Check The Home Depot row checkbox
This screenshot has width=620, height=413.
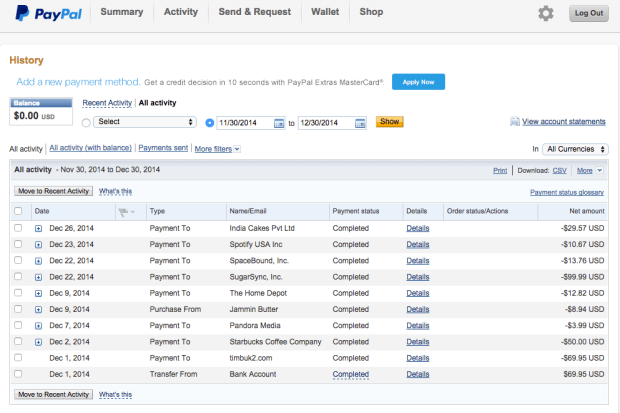coord(18,293)
